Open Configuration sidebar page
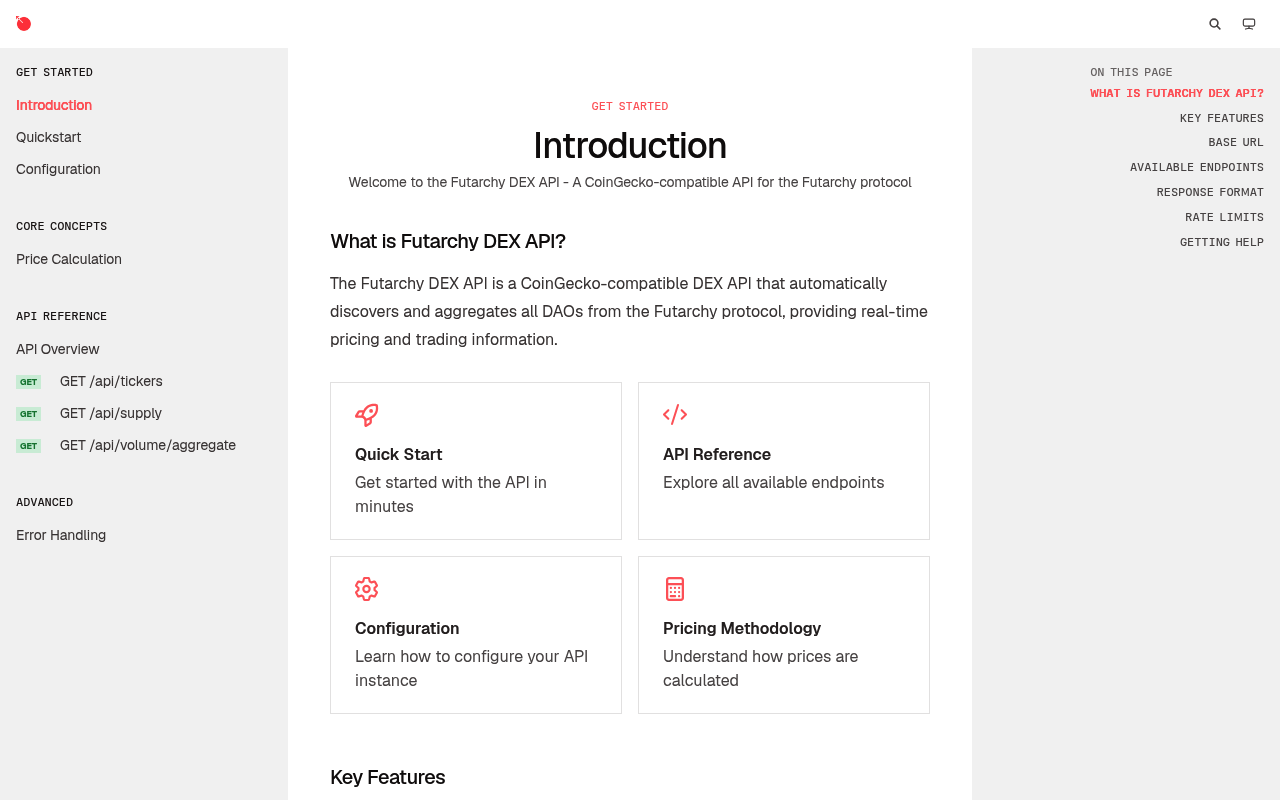The height and width of the screenshot is (800, 1280). (58, 169)
